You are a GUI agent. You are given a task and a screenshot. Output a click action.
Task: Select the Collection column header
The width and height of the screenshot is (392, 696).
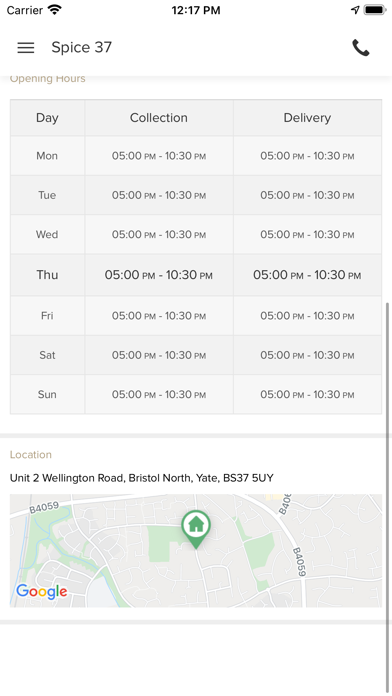coord(159,118)
